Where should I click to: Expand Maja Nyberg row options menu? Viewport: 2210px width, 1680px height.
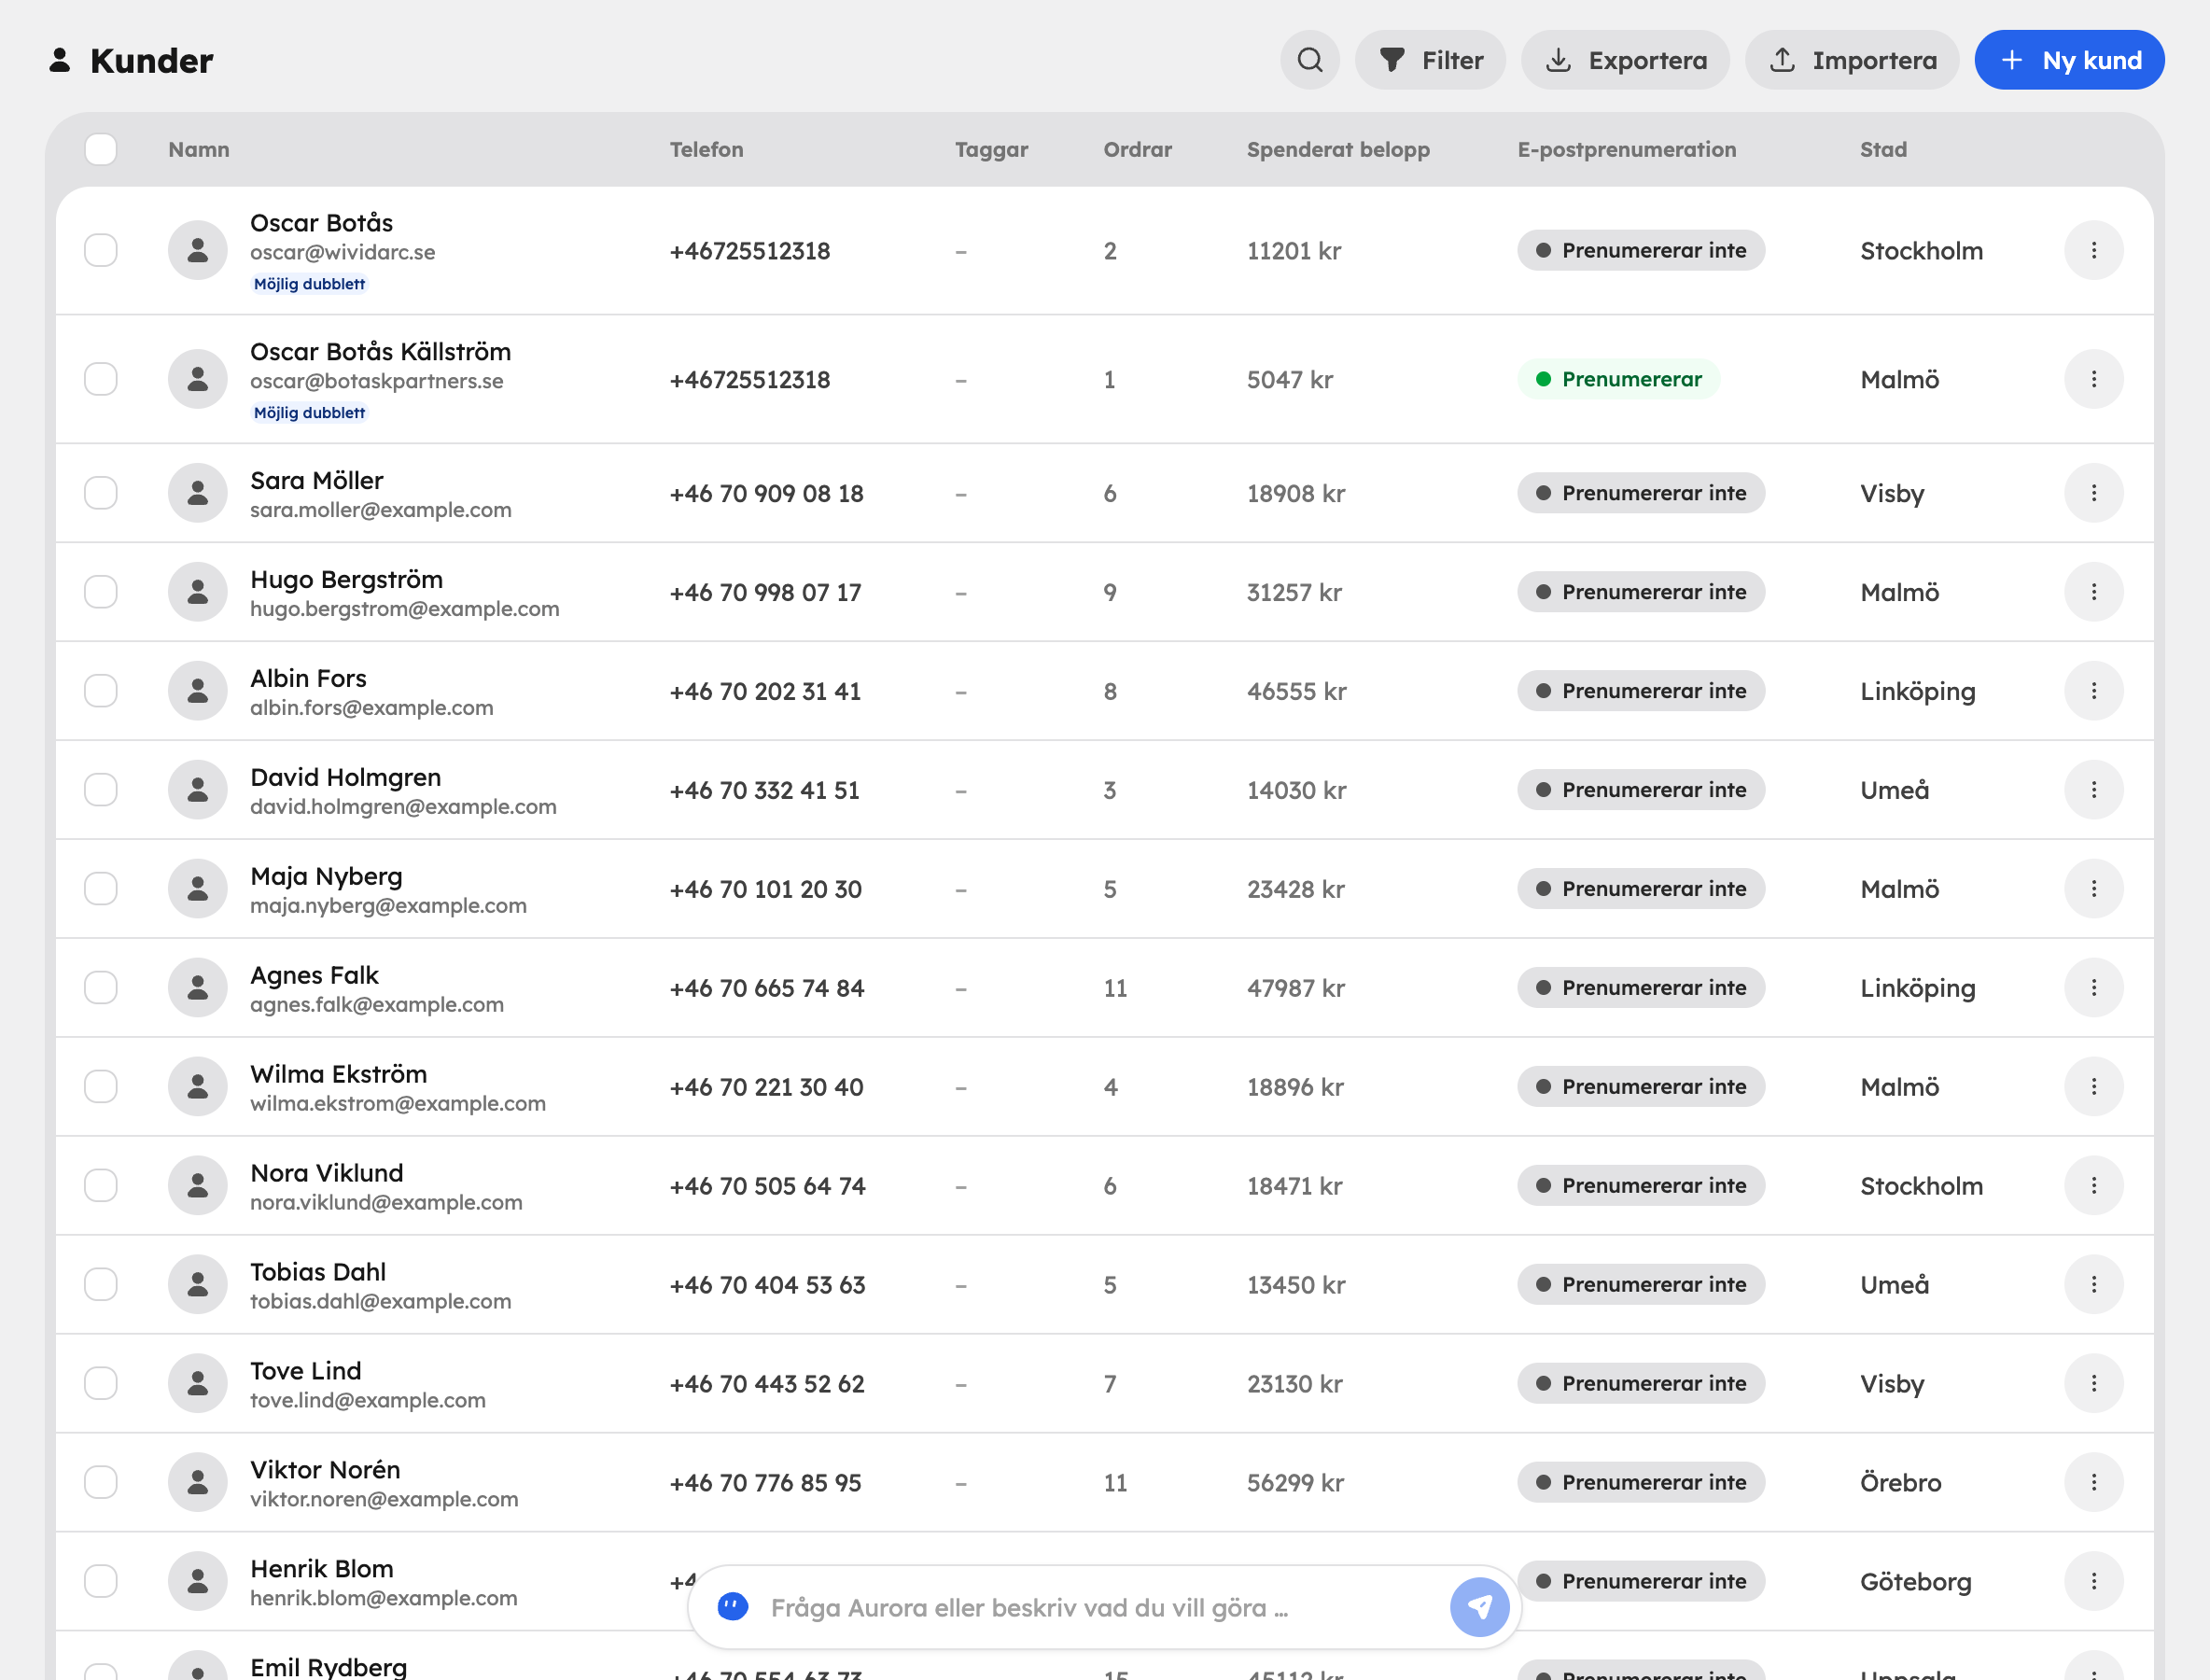pos(2093,889)
